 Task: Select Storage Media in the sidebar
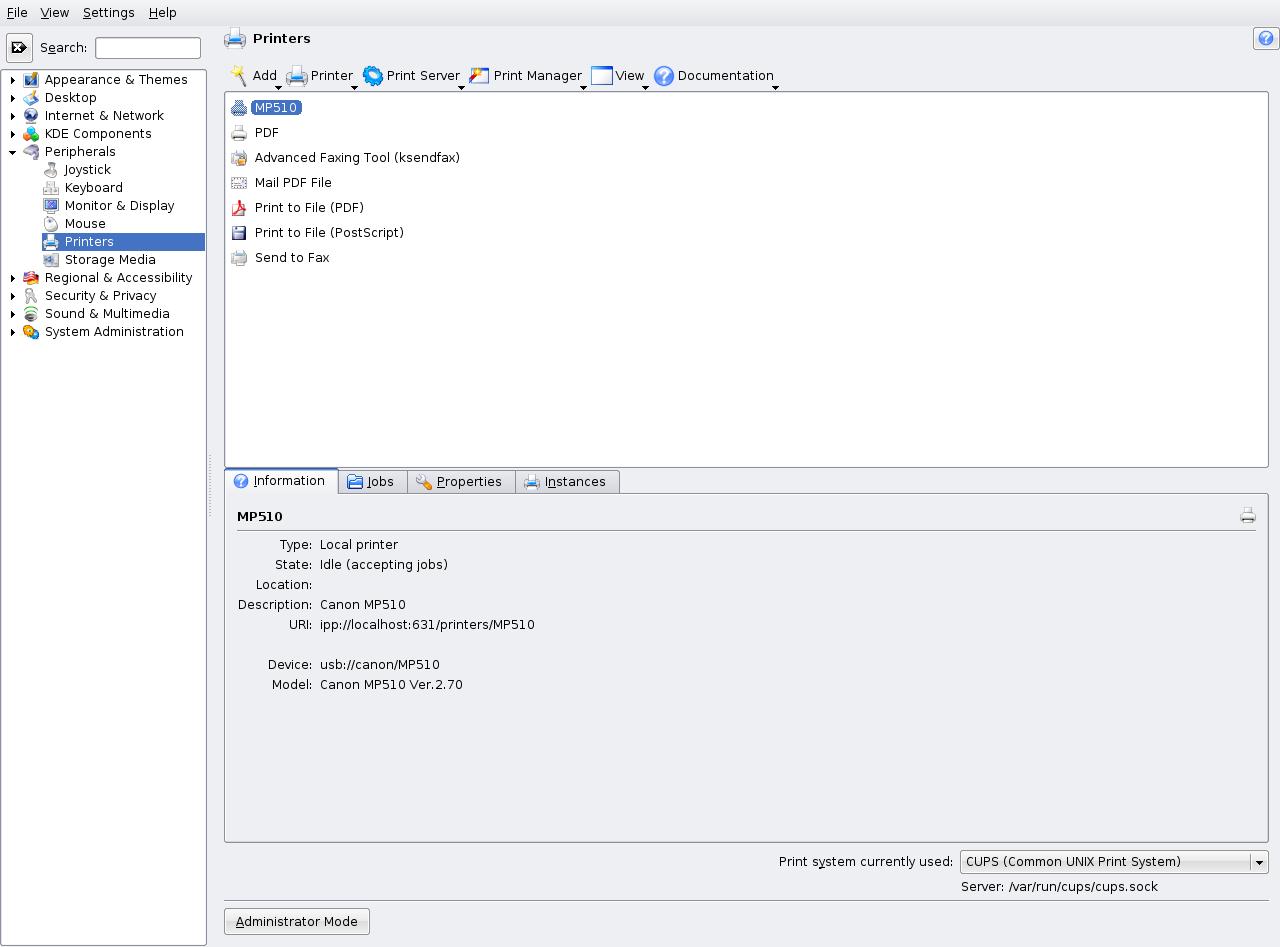tap(110, 259)
